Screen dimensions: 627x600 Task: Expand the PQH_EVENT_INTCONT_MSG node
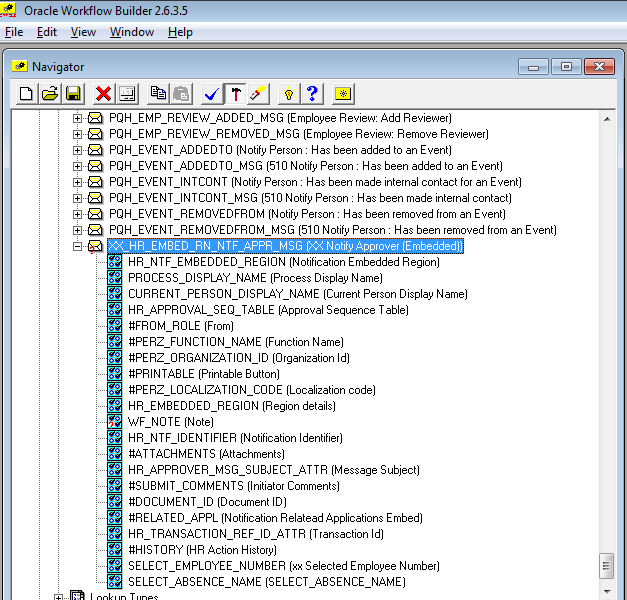(x=77, y=198)
